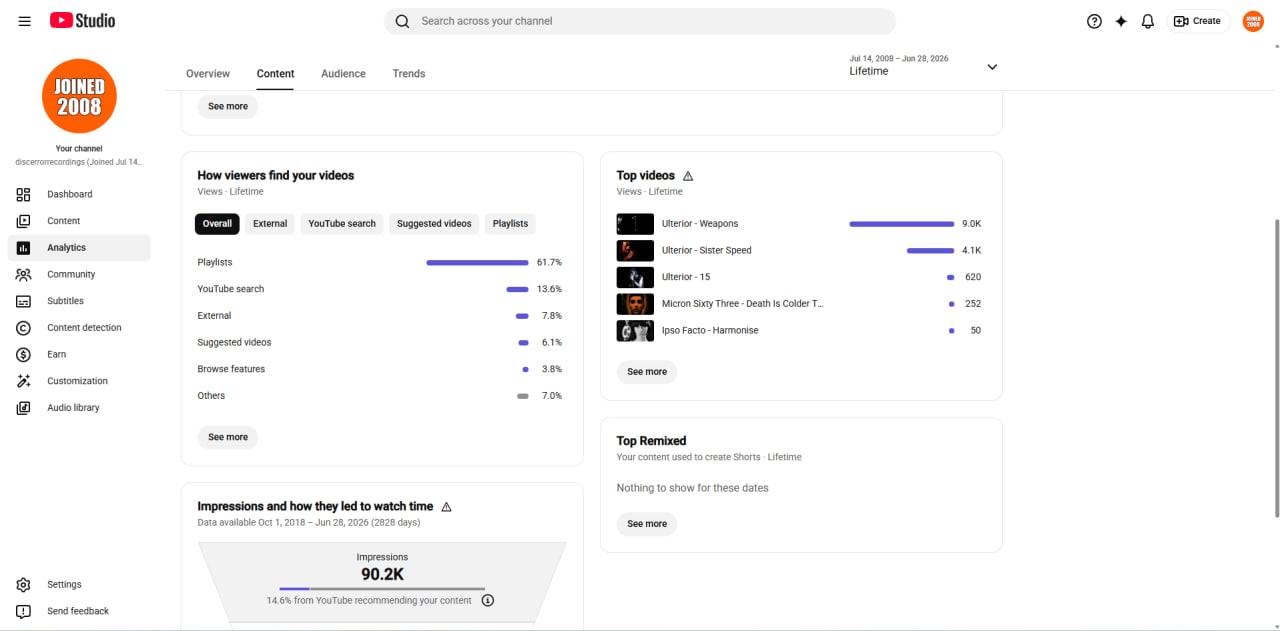Click the Top videos warning triangle icon
This screenshot has width=1280, height=631.
688,176
